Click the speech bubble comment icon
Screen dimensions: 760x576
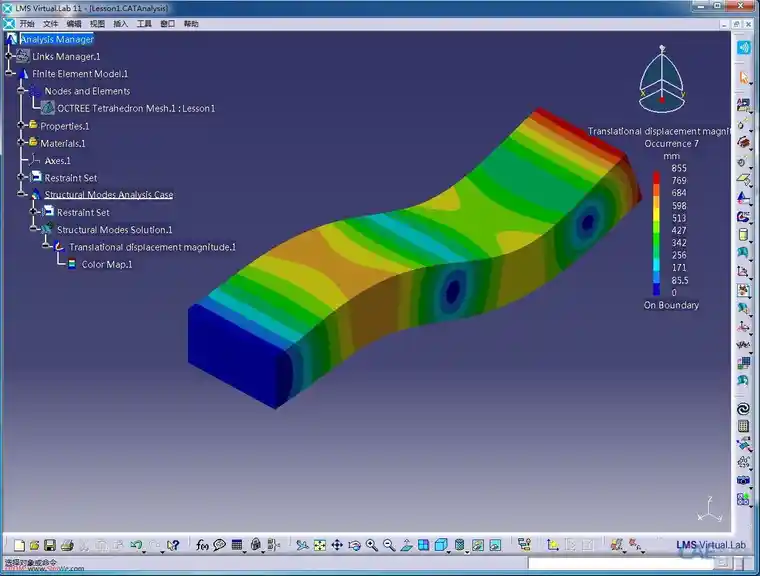coord(220,545)
